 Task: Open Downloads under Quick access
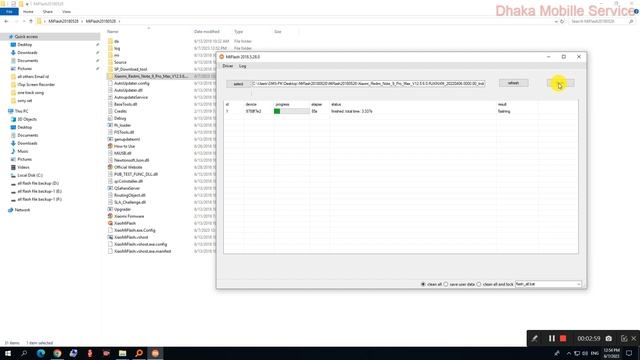click(27, 53)
